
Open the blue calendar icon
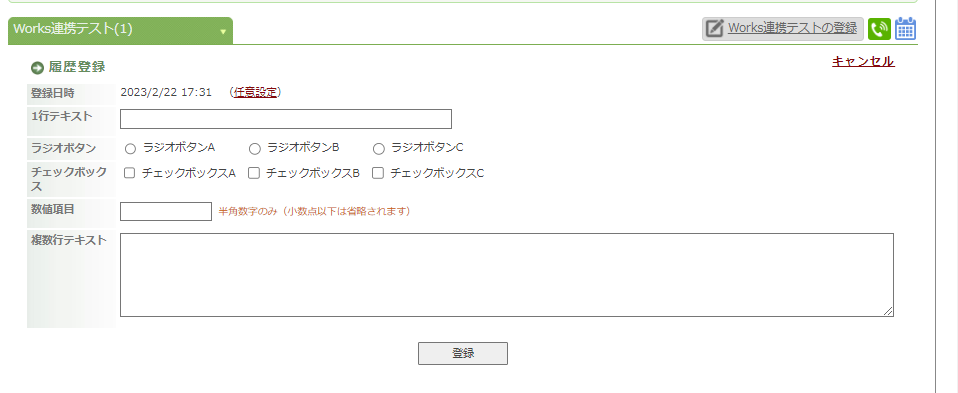pos(905,29)
